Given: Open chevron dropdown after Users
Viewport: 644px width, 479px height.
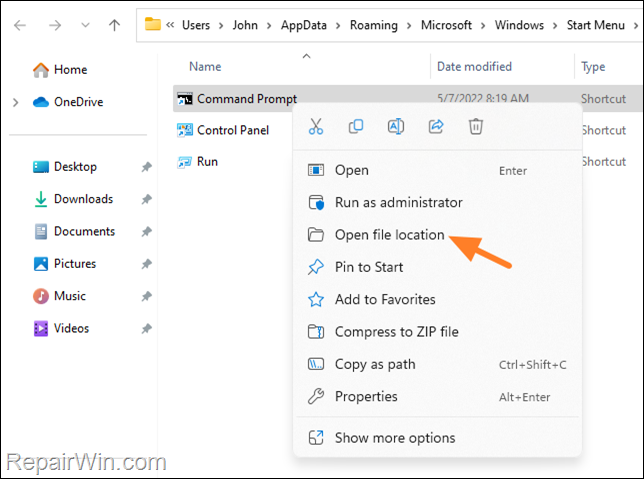Looking at the screenshot, I should [x=221, y=26].
